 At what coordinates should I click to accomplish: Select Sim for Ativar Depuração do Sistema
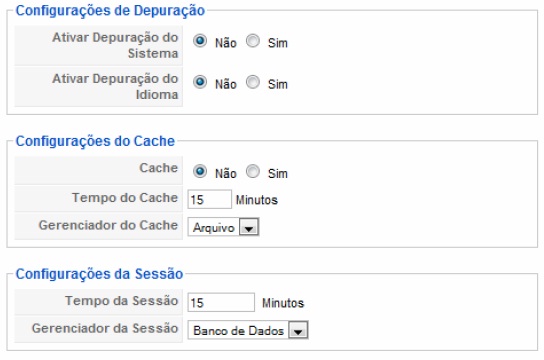pos(253,41)
